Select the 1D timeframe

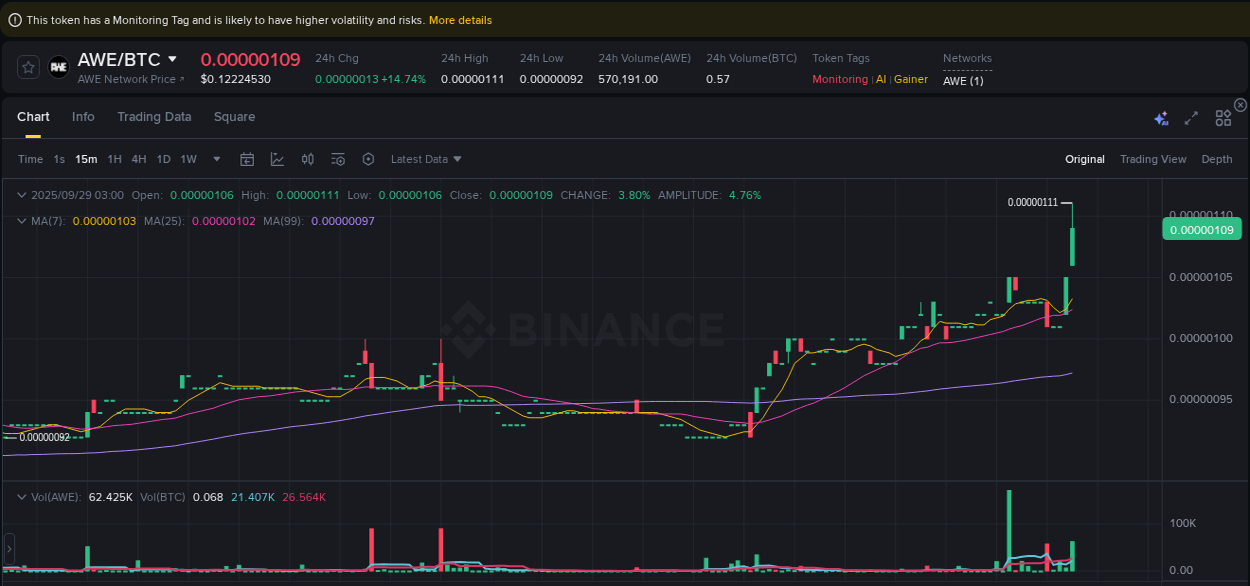[163, 159]
